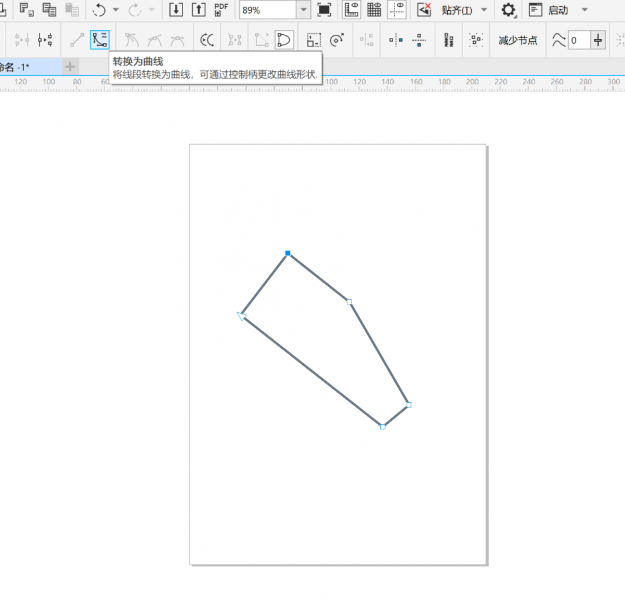Viewport: 625px width, 600px height.
Task: Click the Reverse Direction curve icon
Action: [207, 40]
